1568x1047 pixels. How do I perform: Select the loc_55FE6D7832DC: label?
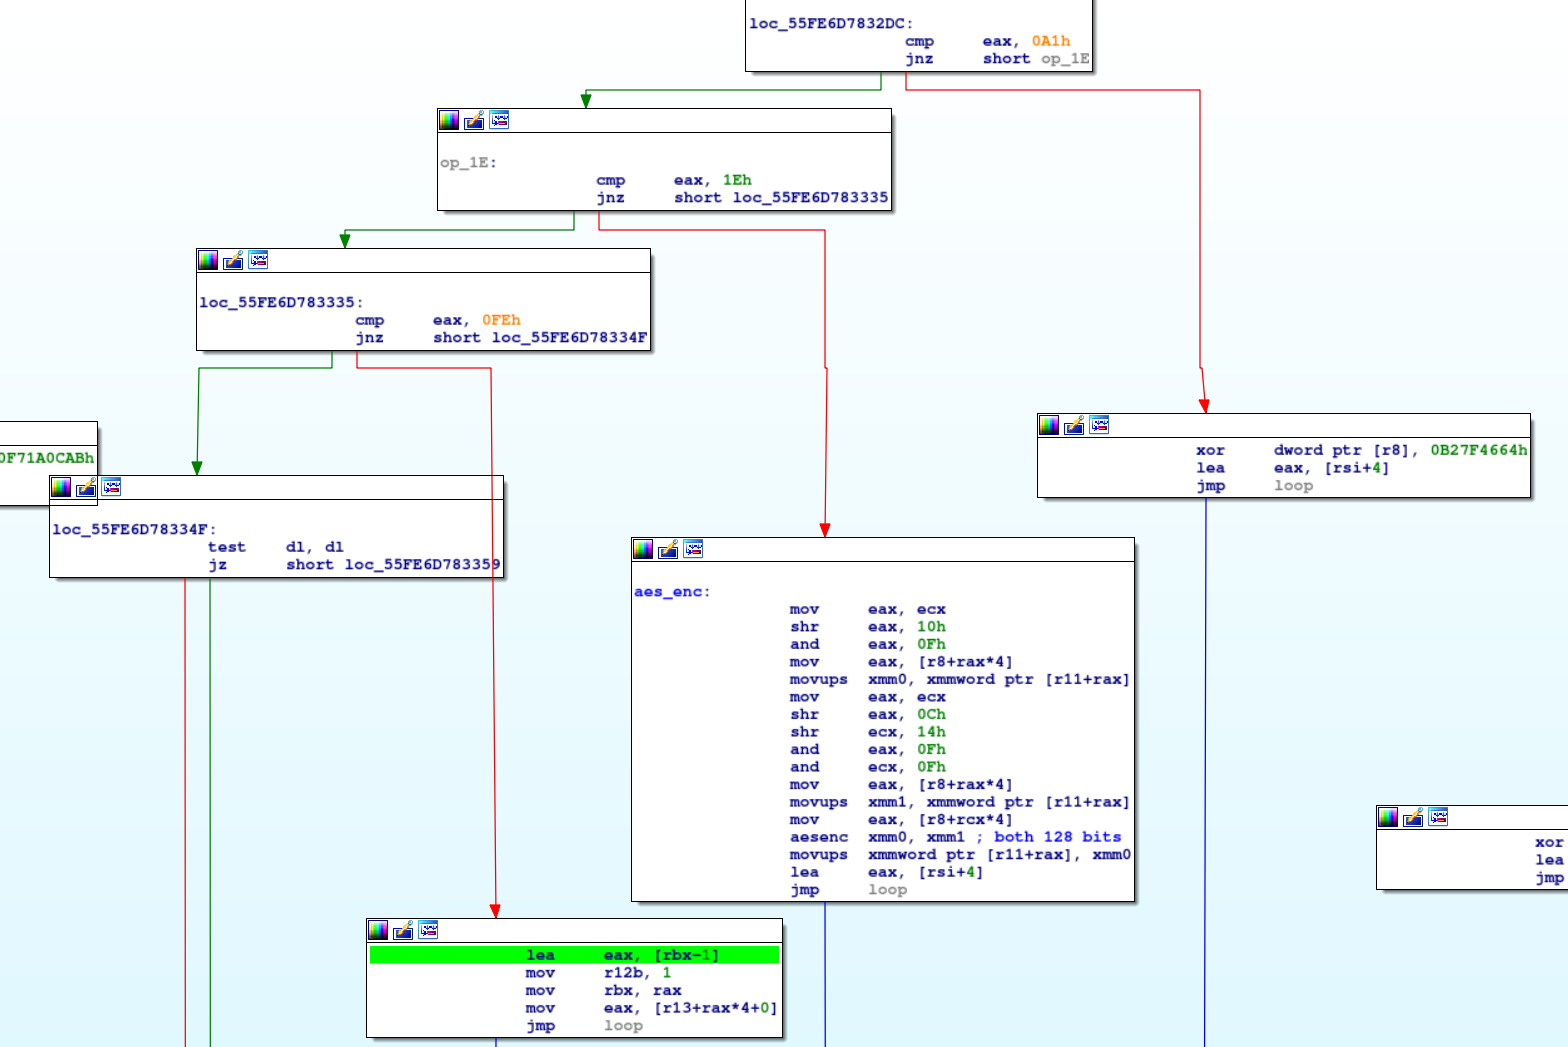(x=831, y=24)
